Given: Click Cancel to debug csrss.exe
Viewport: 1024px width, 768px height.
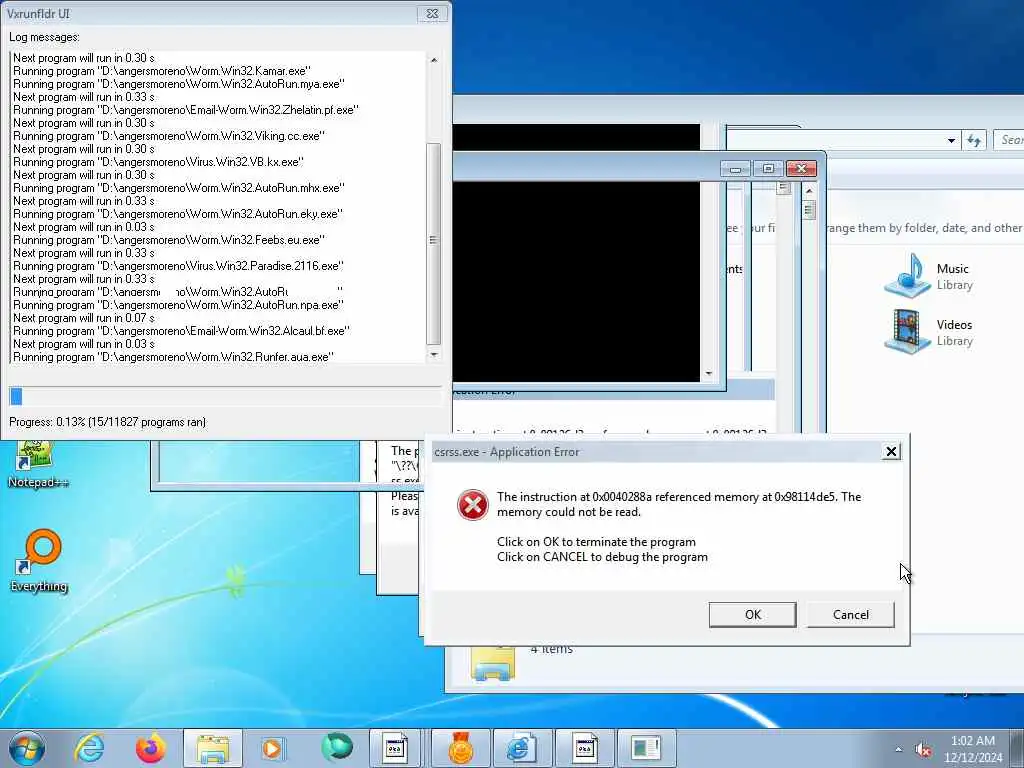Looking at the screenshot, I should 850,615.
